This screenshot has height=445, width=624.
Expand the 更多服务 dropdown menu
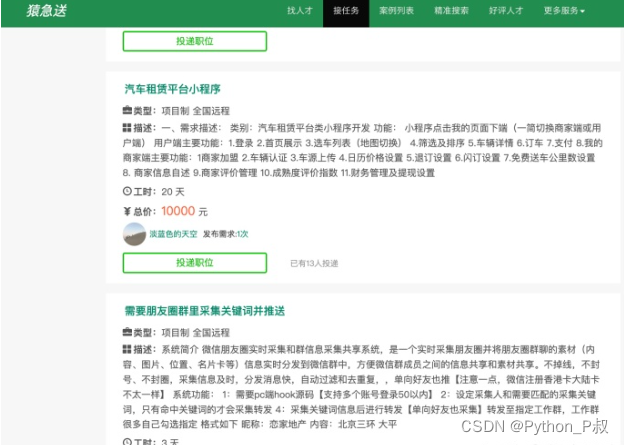[x=564, y=11]
